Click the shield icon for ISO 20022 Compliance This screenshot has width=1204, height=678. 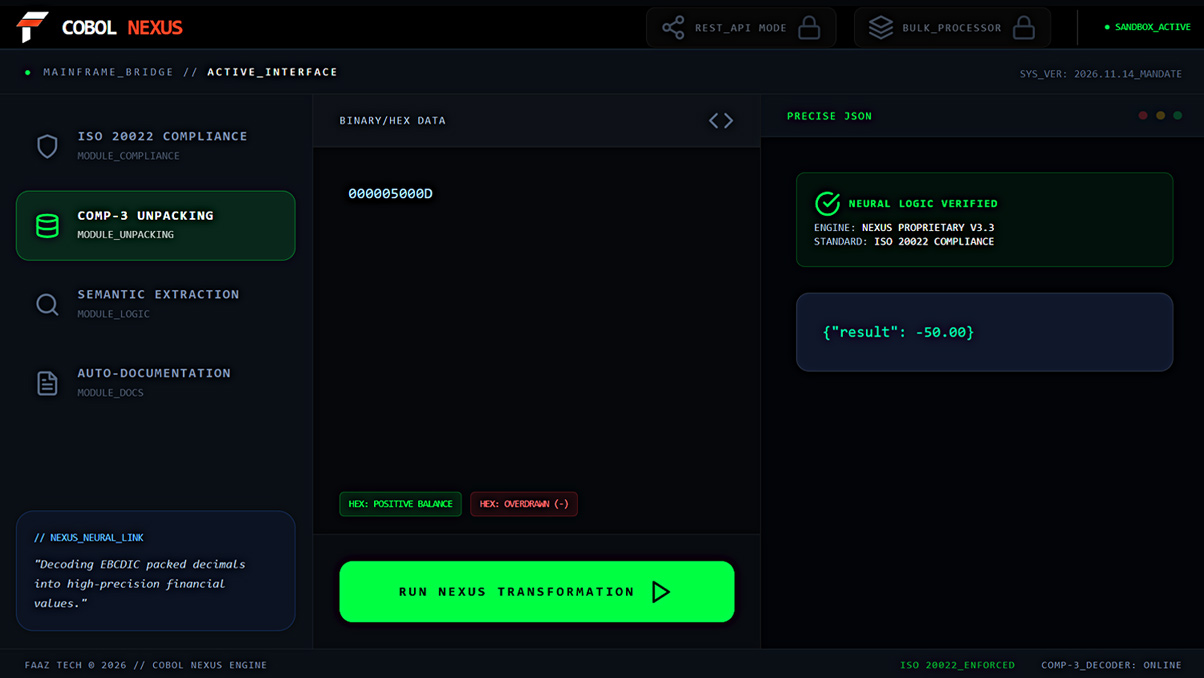click(47, 146)
